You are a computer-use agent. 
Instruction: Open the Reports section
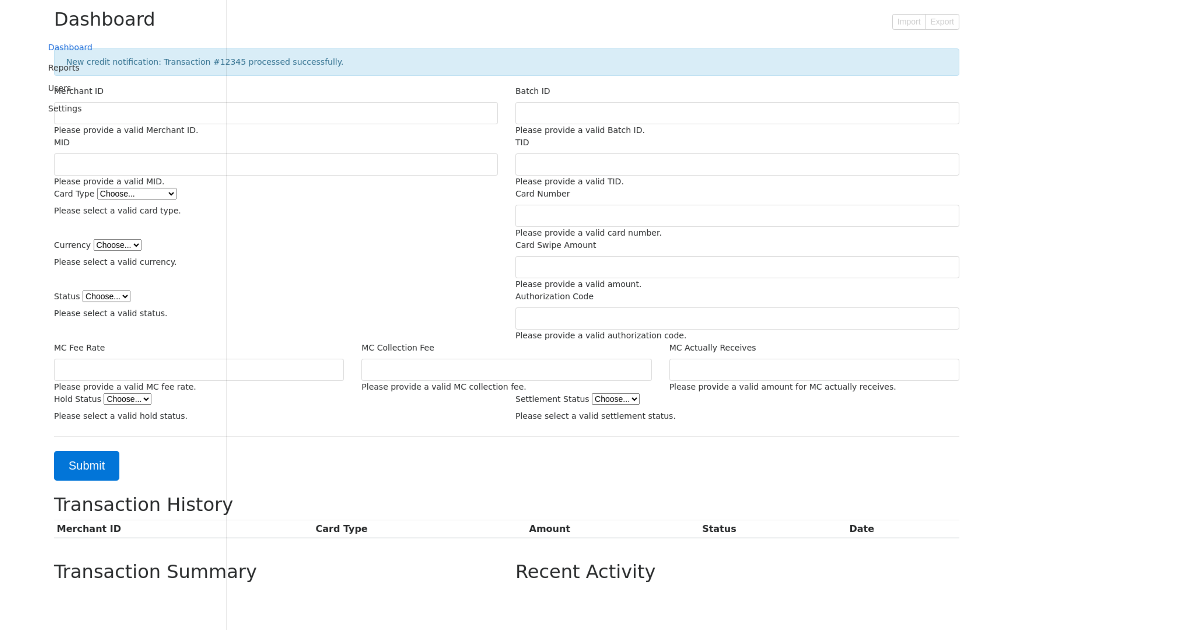point(63,67)
